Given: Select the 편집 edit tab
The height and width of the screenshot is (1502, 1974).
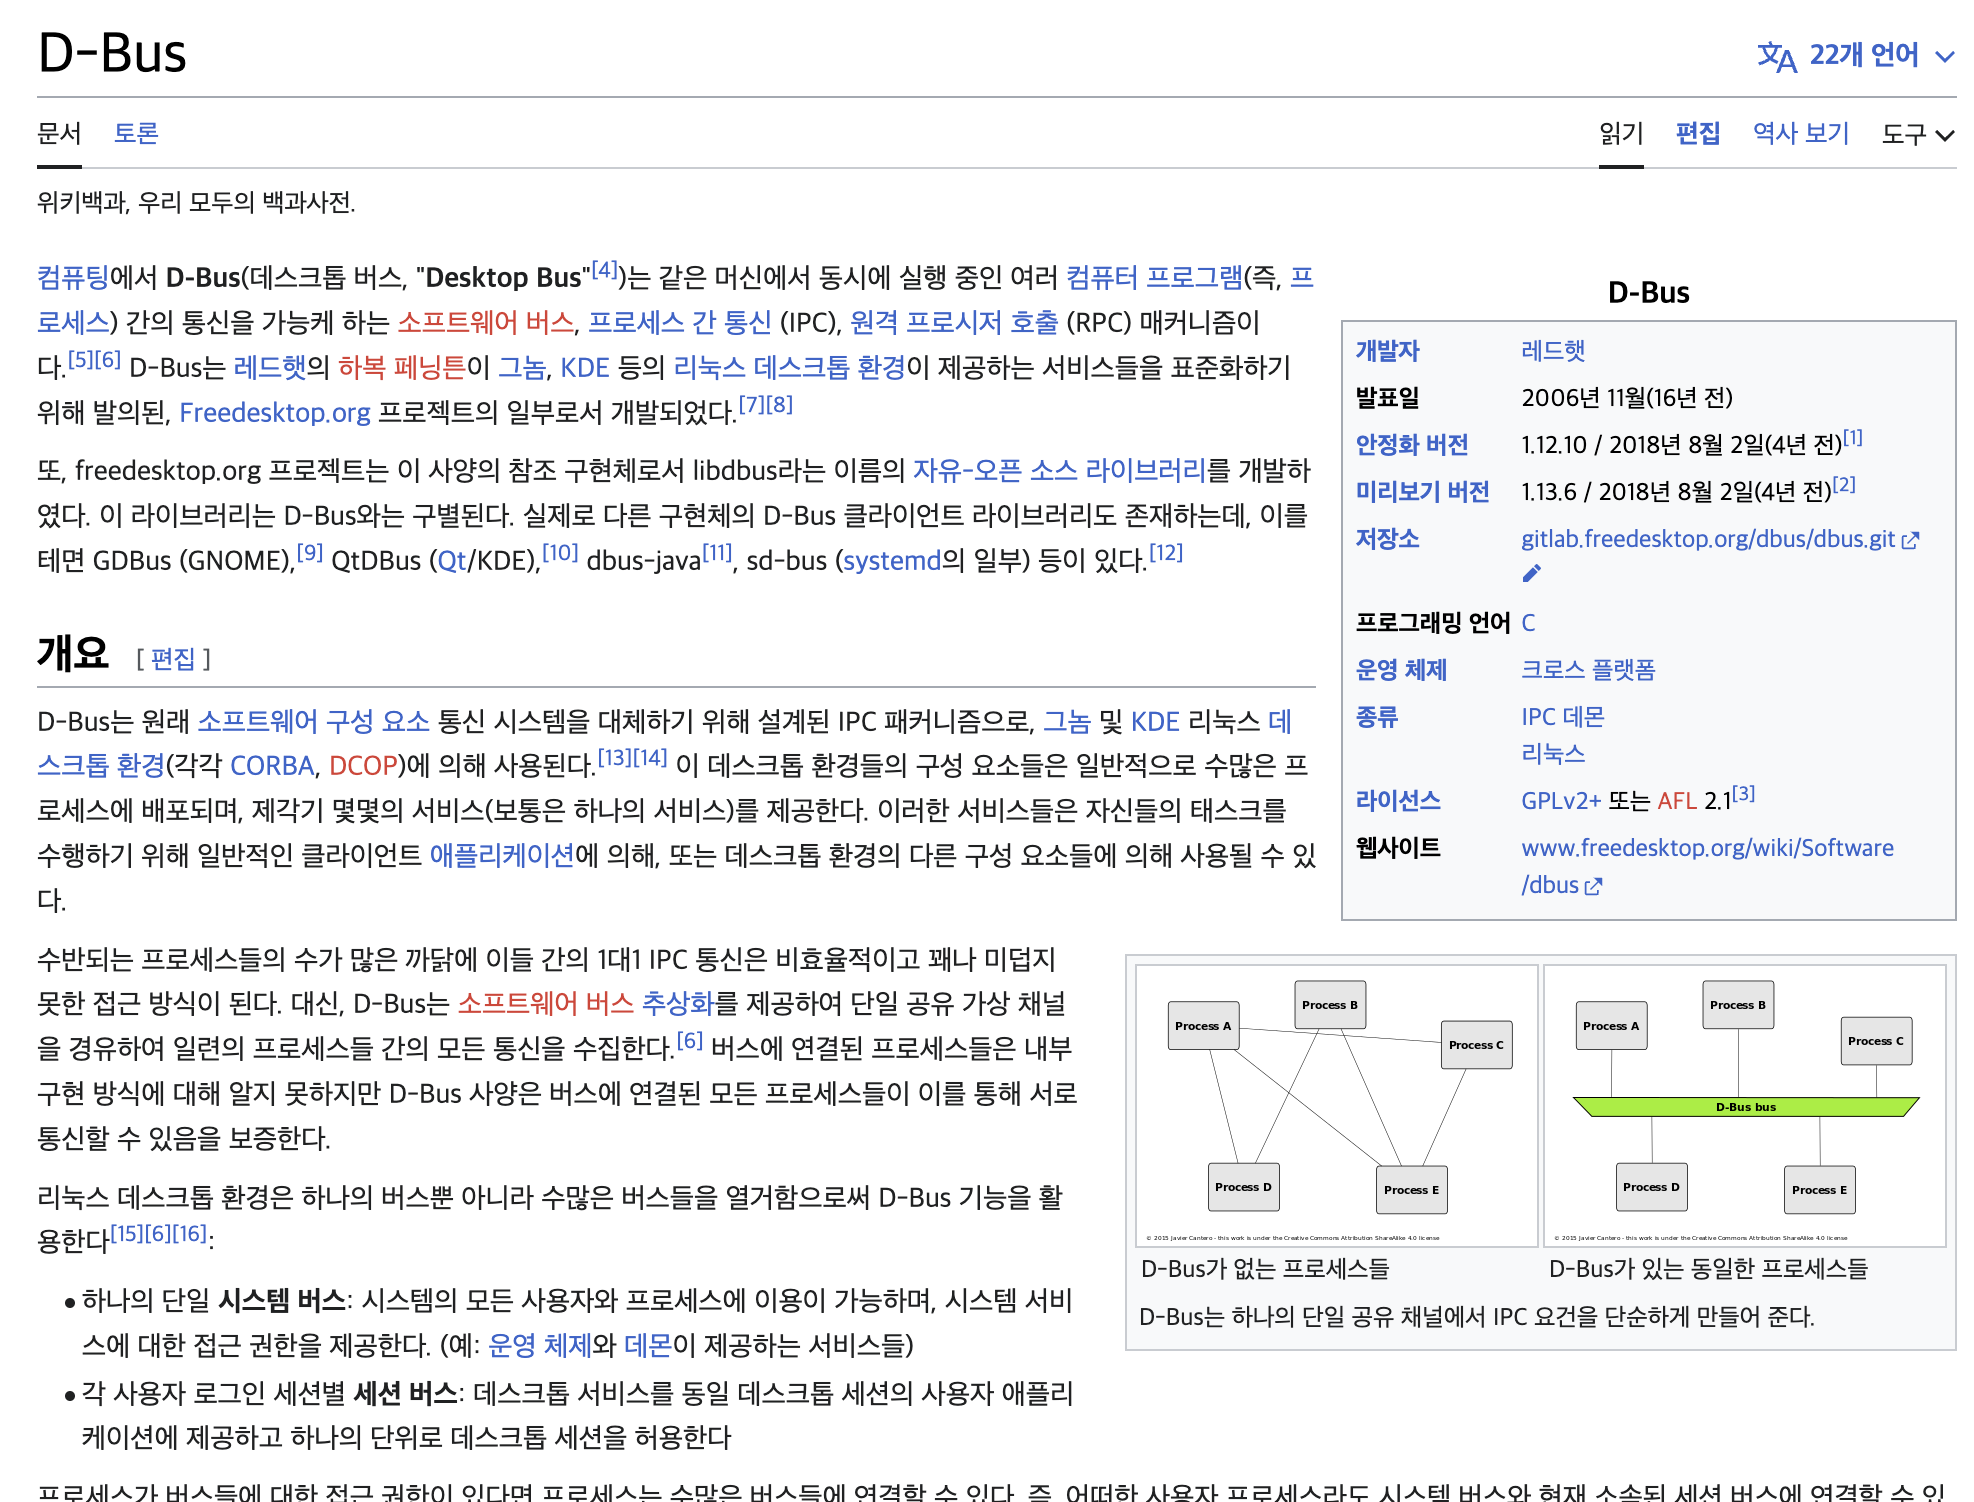Looking at the screenshot, I should 1697,133.
